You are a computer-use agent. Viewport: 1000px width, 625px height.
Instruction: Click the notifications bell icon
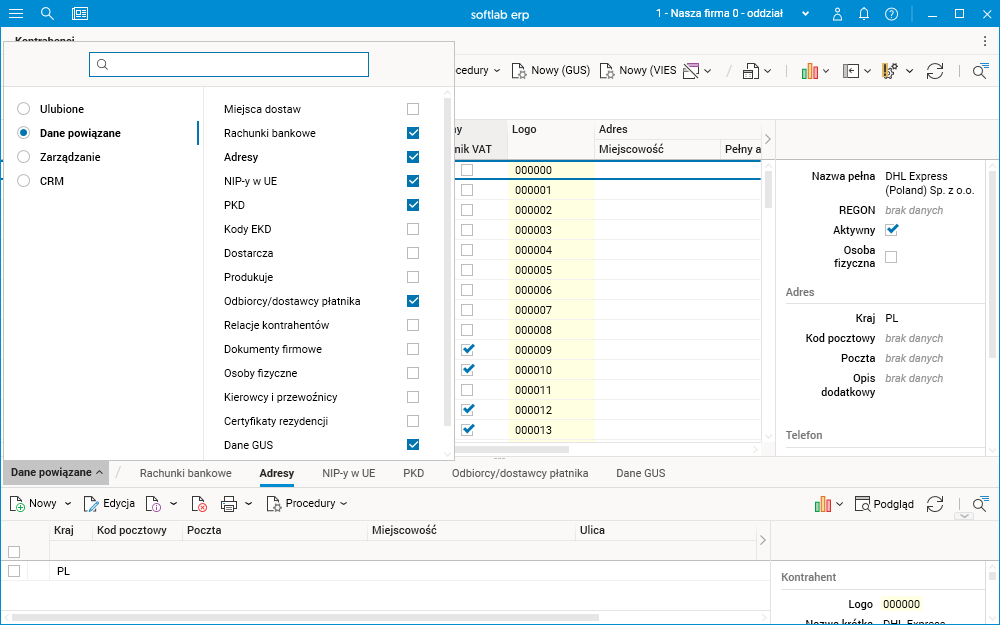(864, 14)
